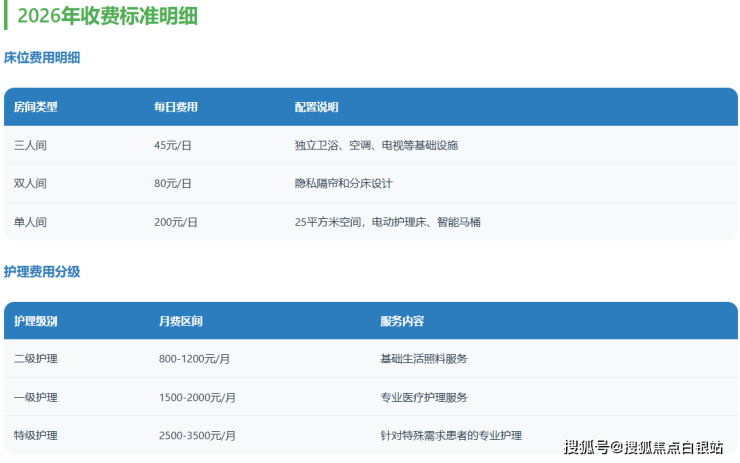
Task: Click the 1500-2000元/月 fee cell
Action: point(197,398)
